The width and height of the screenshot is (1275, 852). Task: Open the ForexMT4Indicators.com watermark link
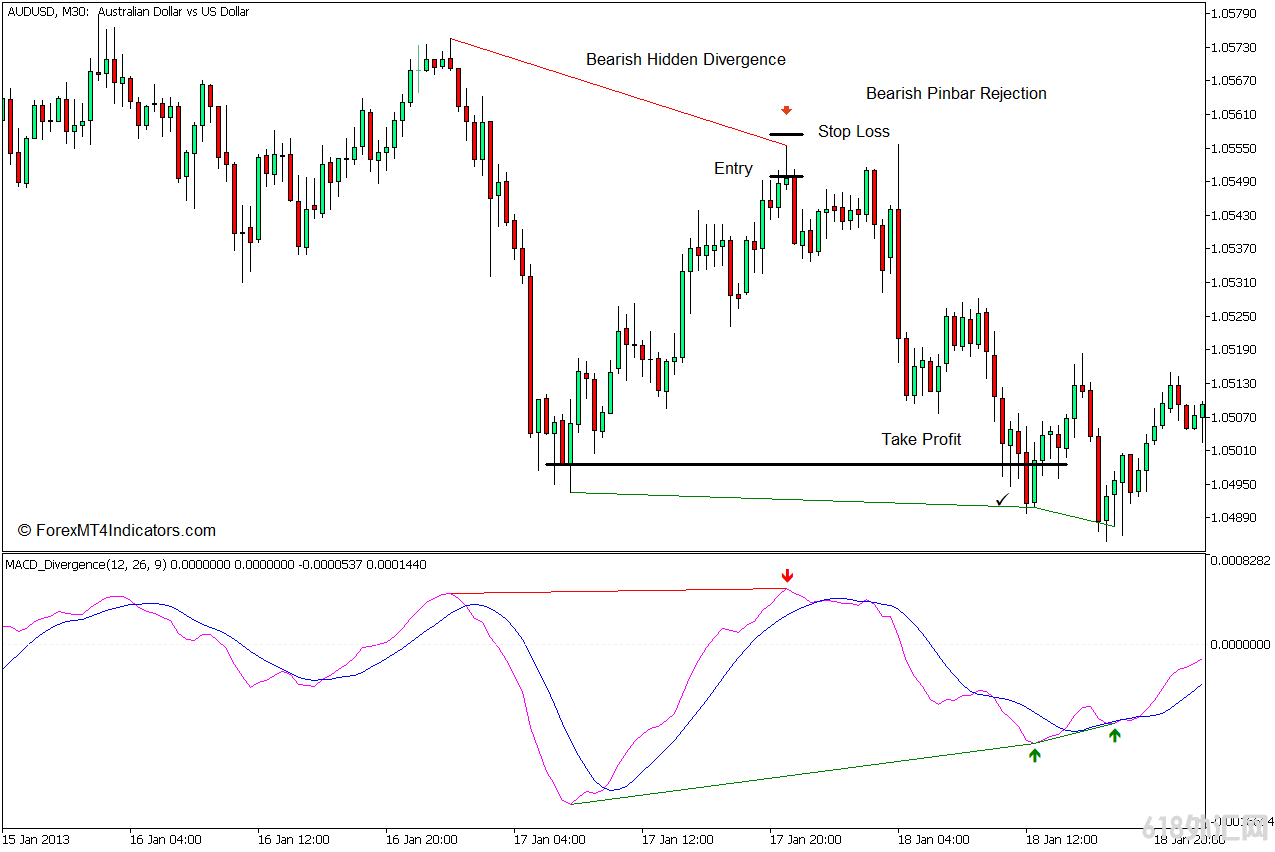117,530
